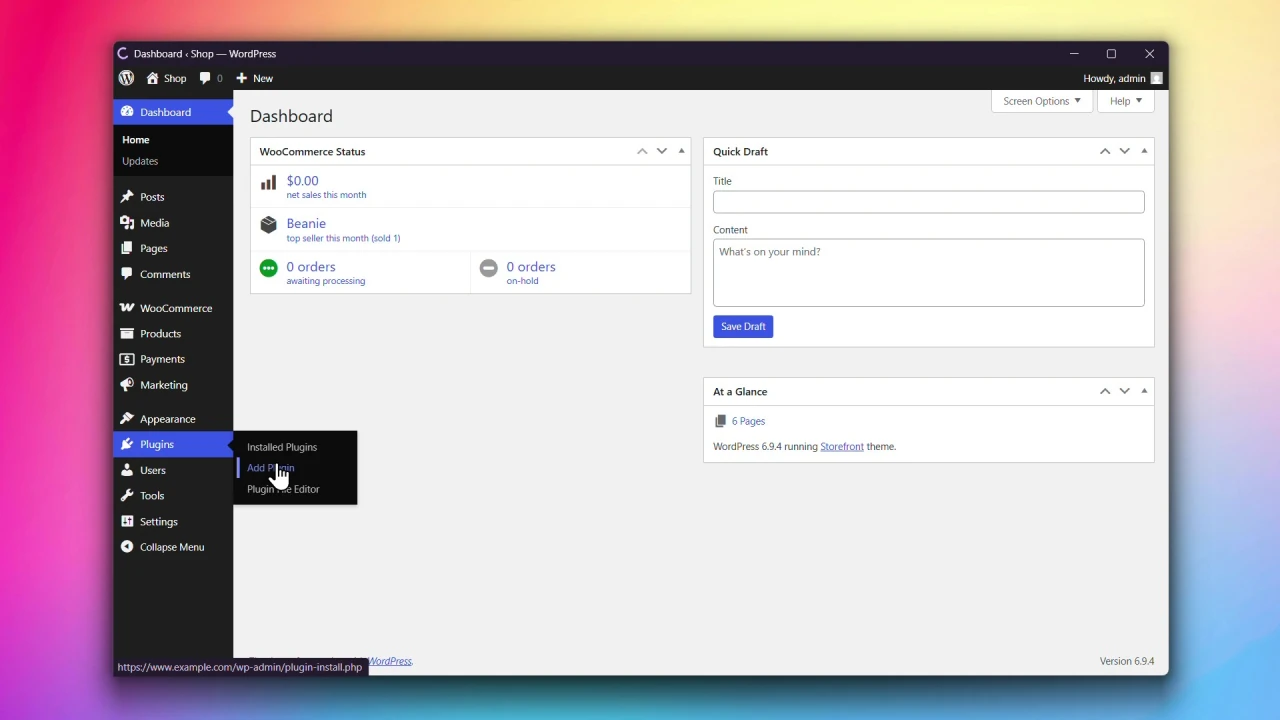Image resolution: width=1280 pixels, height=720 pixels.
Task: Click the Comments speech bubble icon in sidebar
Action: coord(127,274)
